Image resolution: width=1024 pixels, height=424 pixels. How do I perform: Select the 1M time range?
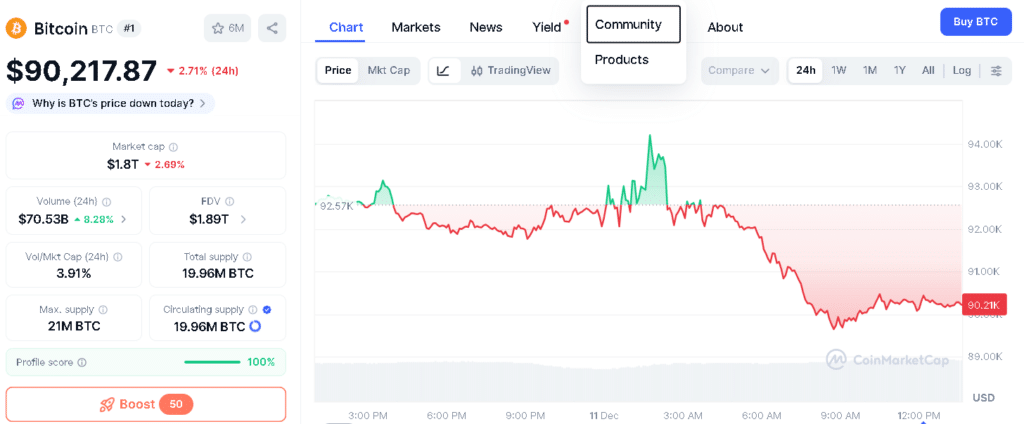click(x=870, y=71)
